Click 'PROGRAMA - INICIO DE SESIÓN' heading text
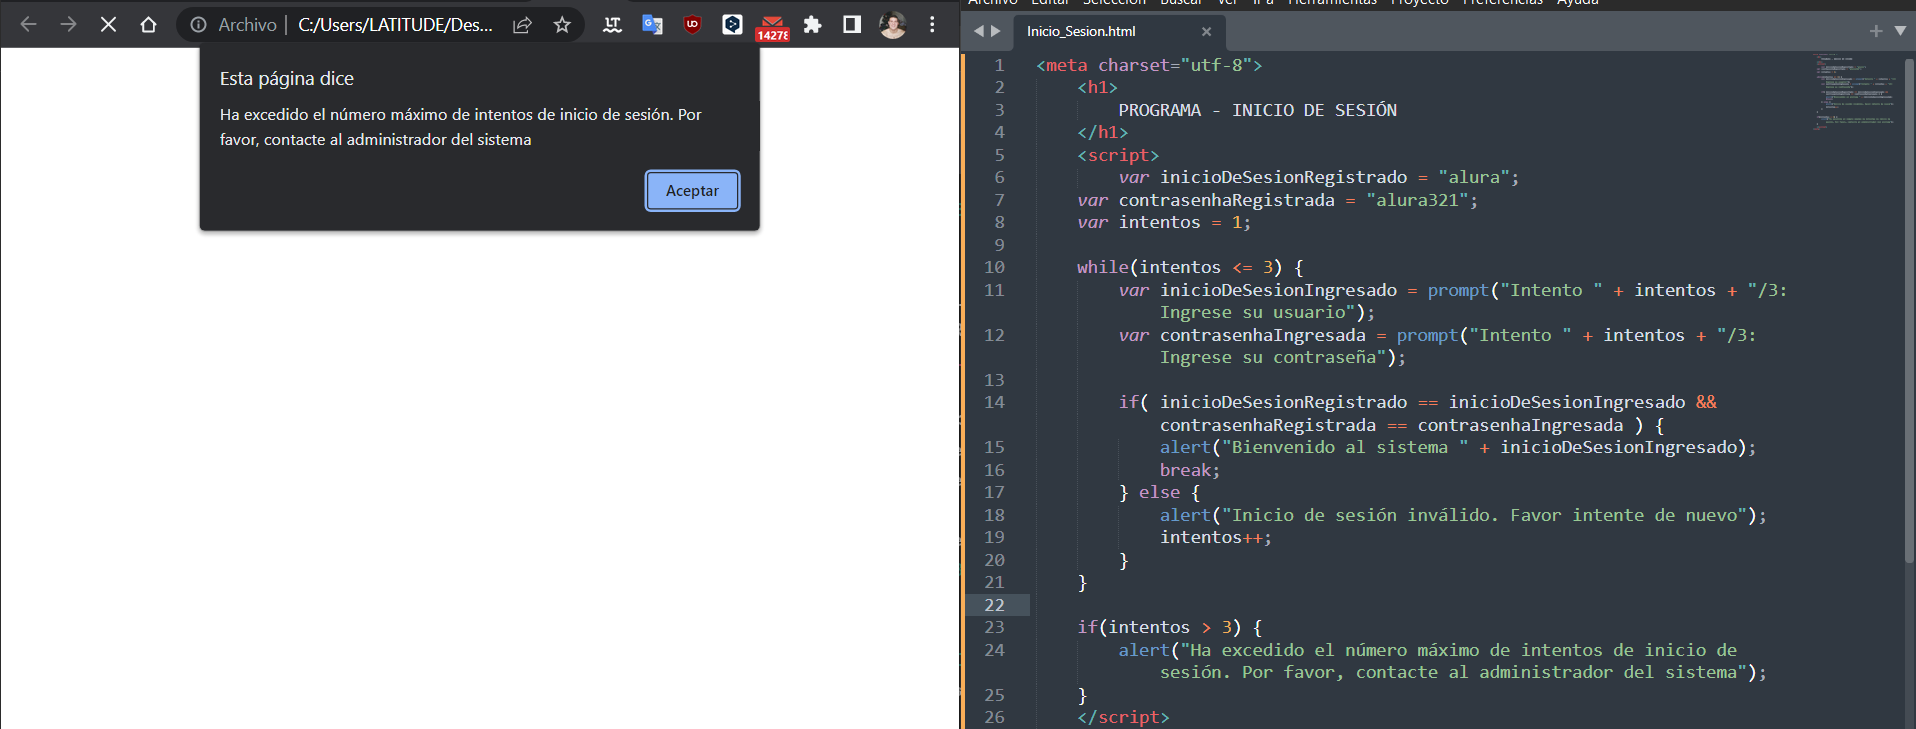Screen dimensions: 1916x729 point(1258,110)
